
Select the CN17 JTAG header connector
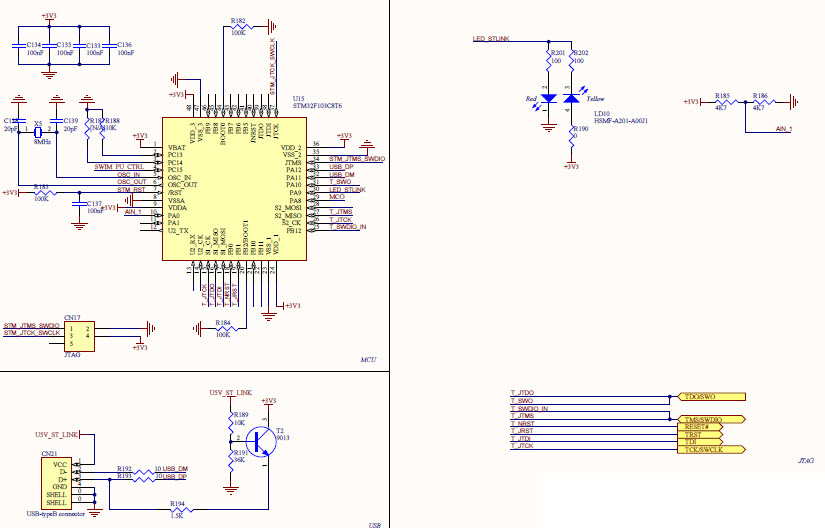pyautogui.click(x=76, y=333)
